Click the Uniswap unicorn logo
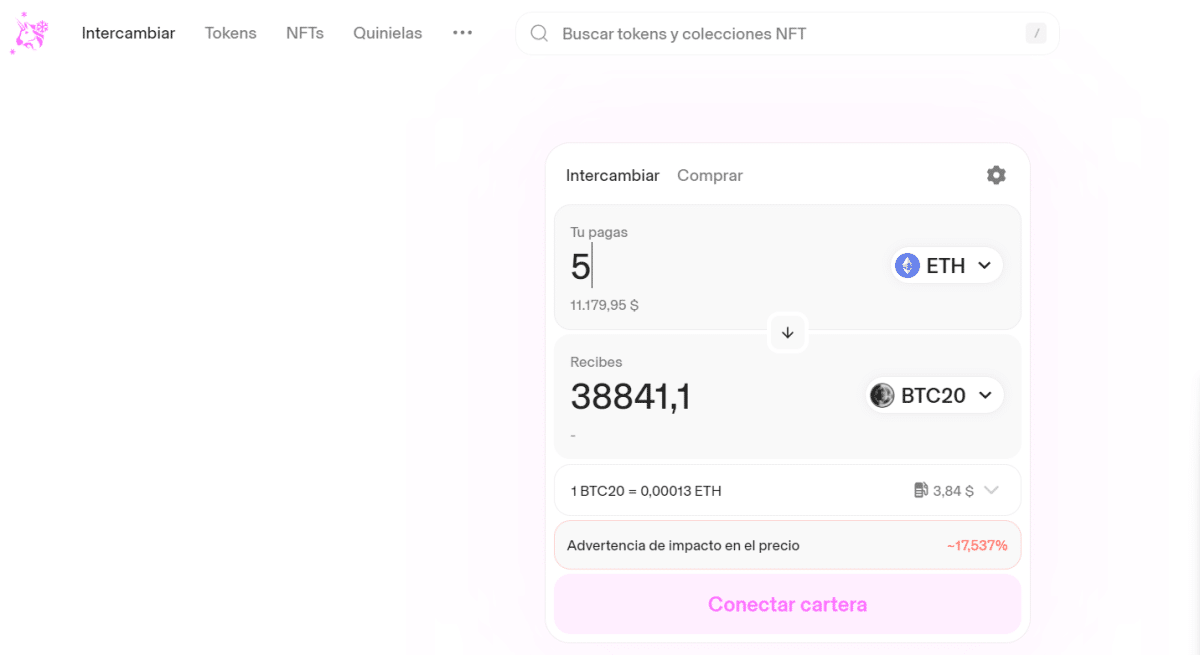Viewport: 1200px width, 655px height. (30, 31)
